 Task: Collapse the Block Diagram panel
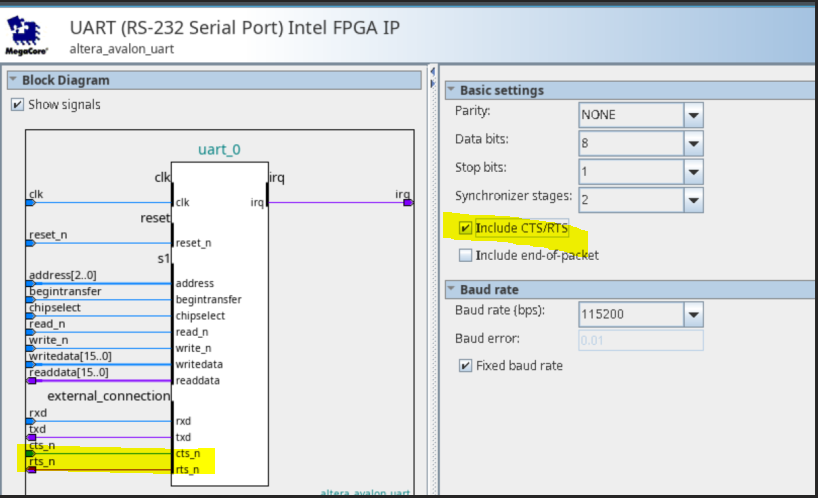pos(13,80)
